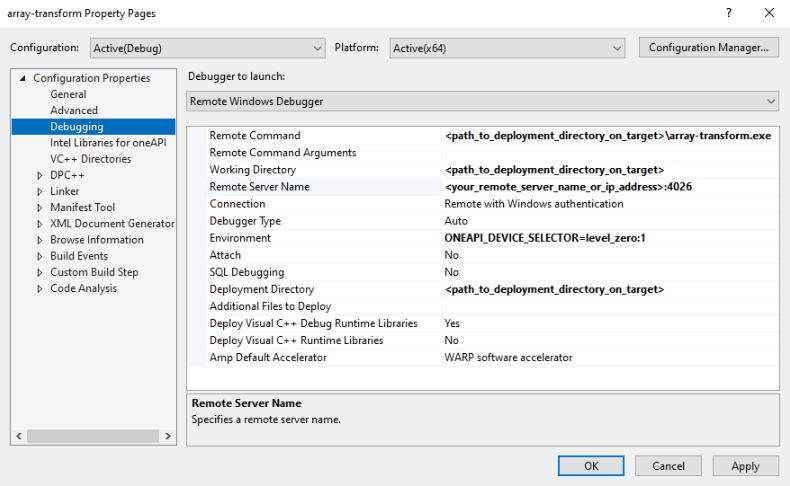Expand the Manifest Tool node
This screenshot has width=790, height=486.
click(39, 207)
